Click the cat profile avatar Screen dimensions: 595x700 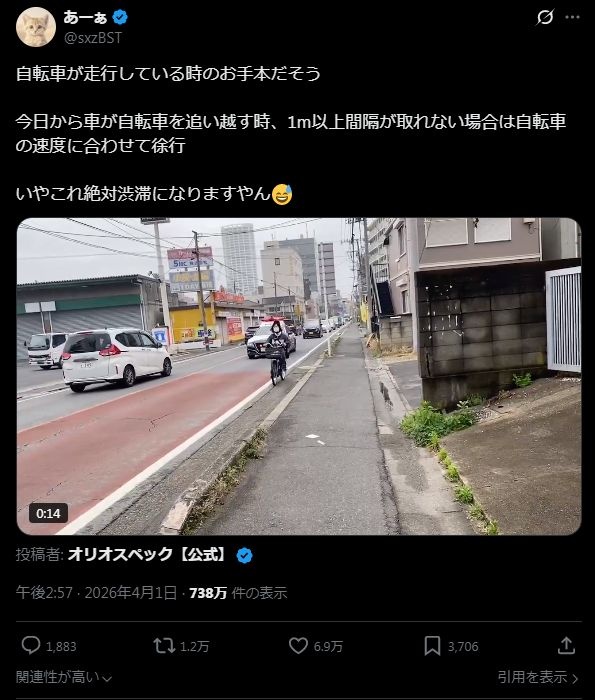(36, 27)
